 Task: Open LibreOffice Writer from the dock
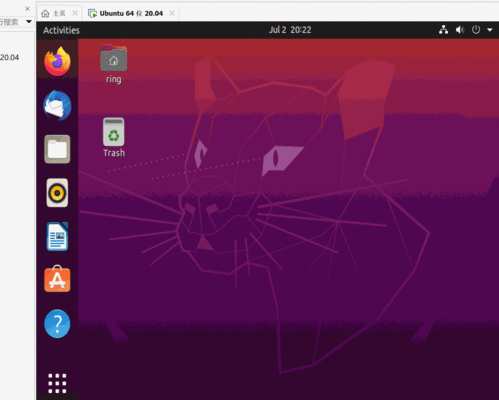(x=57, y=237)
